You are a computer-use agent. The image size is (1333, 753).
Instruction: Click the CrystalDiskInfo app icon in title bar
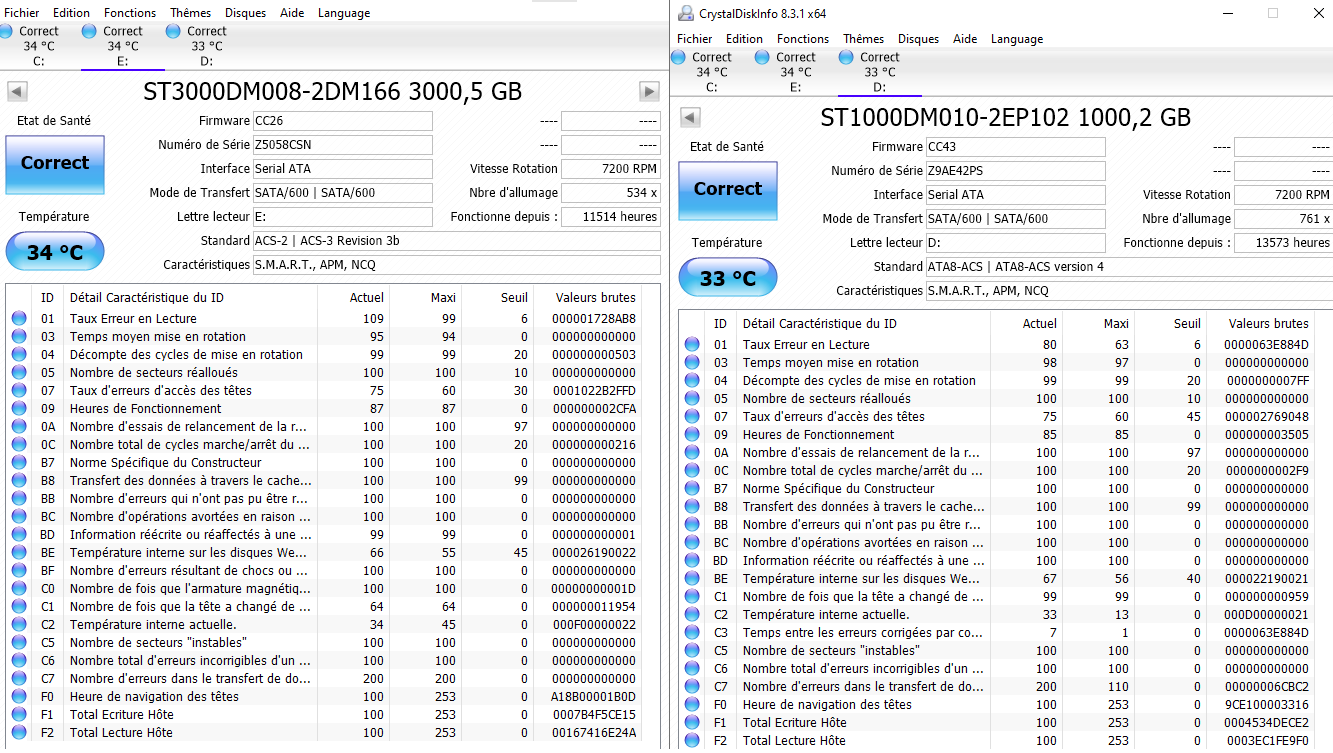coord(686,13)
